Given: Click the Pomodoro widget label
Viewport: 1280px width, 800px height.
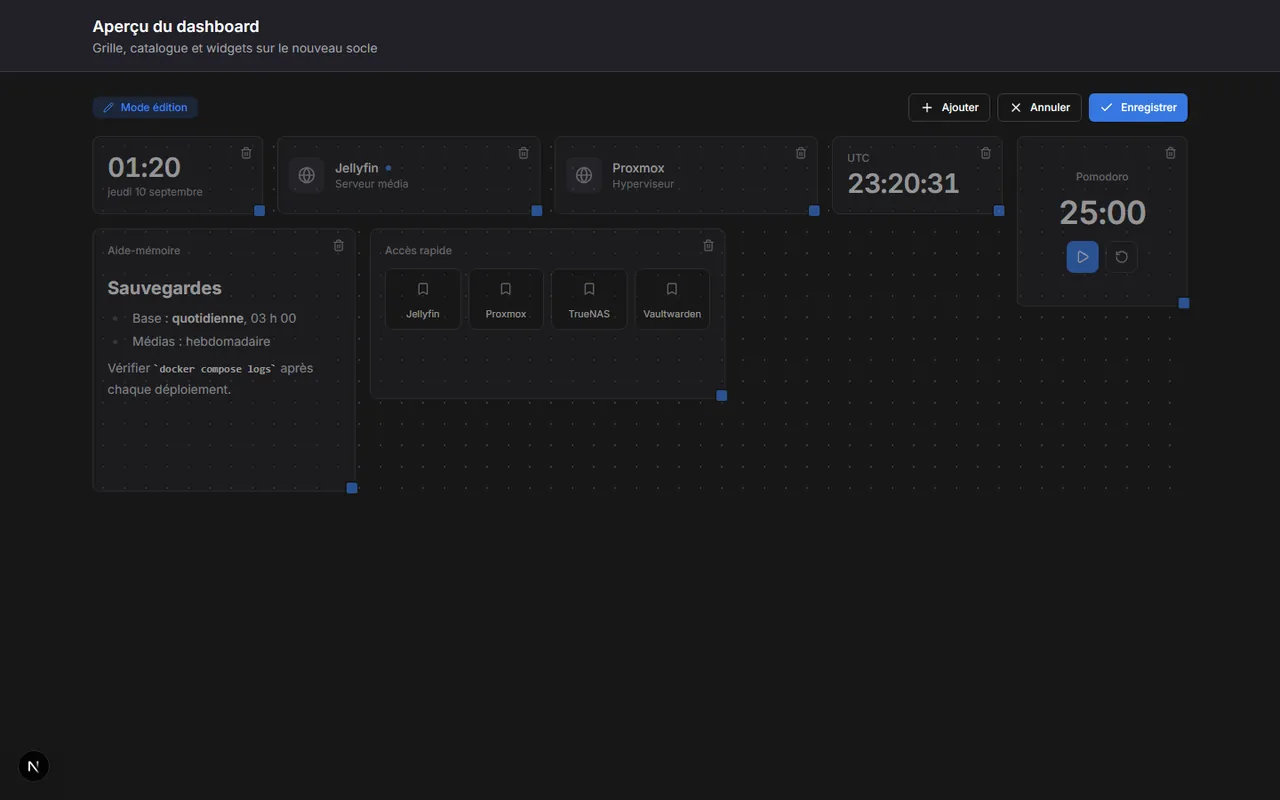Looking at the screenshot, I should [1102, 177].
